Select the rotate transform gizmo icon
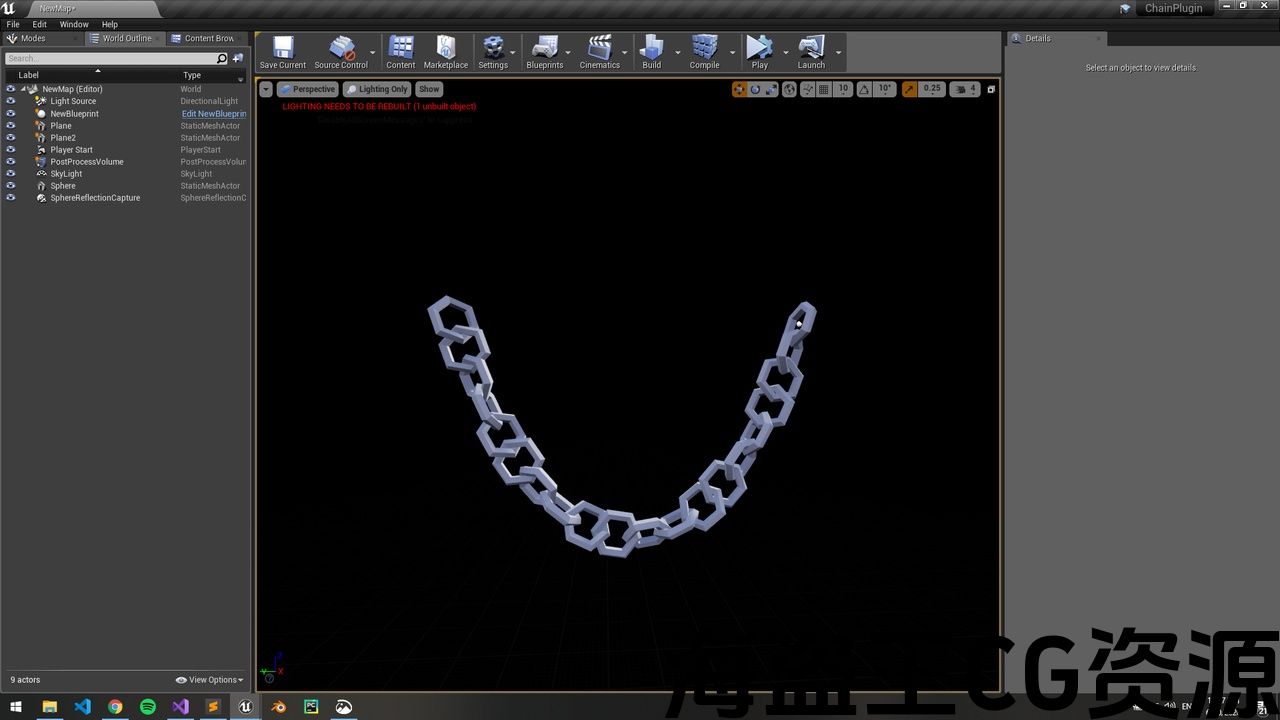This screenshot has height=720, width=1280. click(x=755, y=89)
